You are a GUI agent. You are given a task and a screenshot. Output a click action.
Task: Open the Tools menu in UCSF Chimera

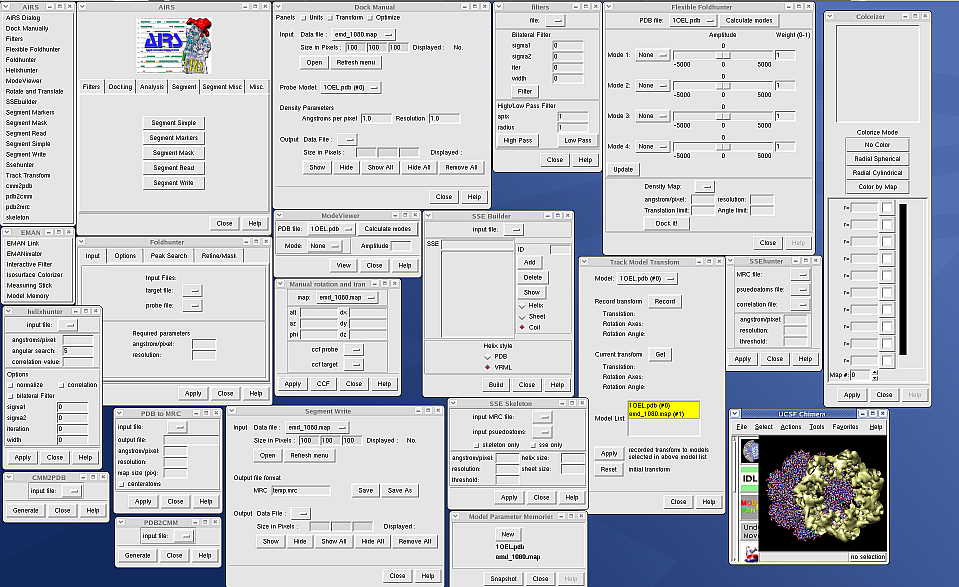click(817, 427)
